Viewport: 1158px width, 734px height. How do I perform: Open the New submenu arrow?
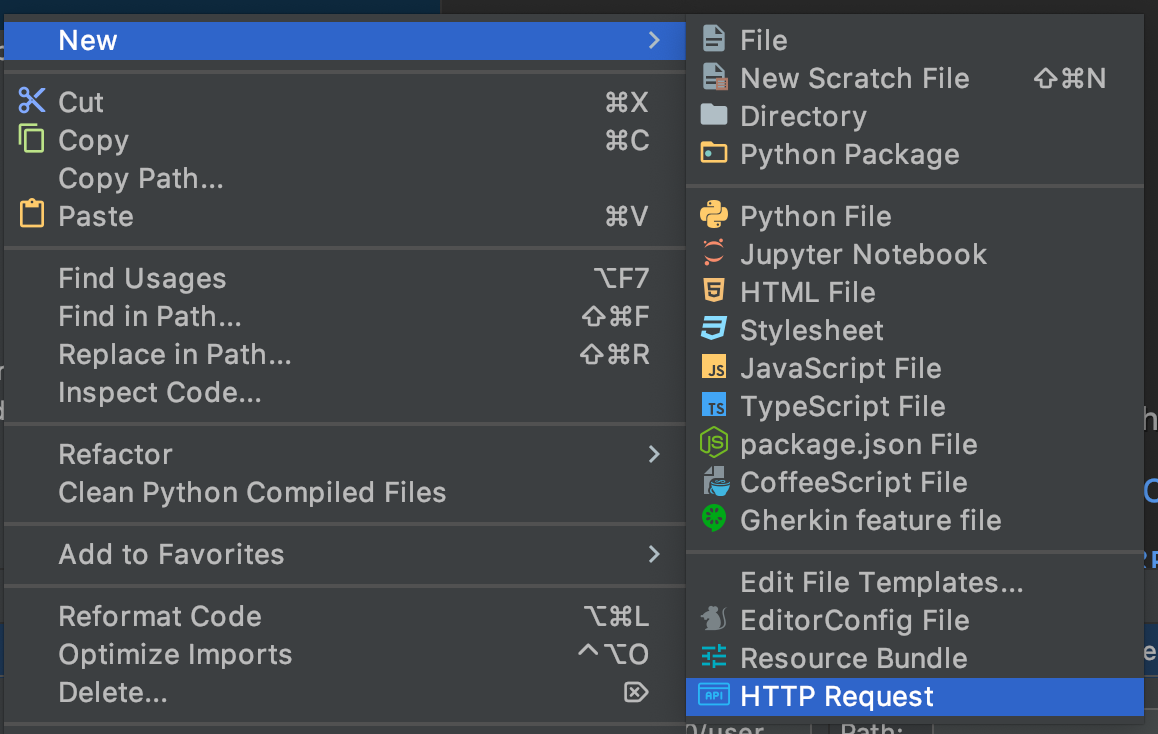(654, 40)
